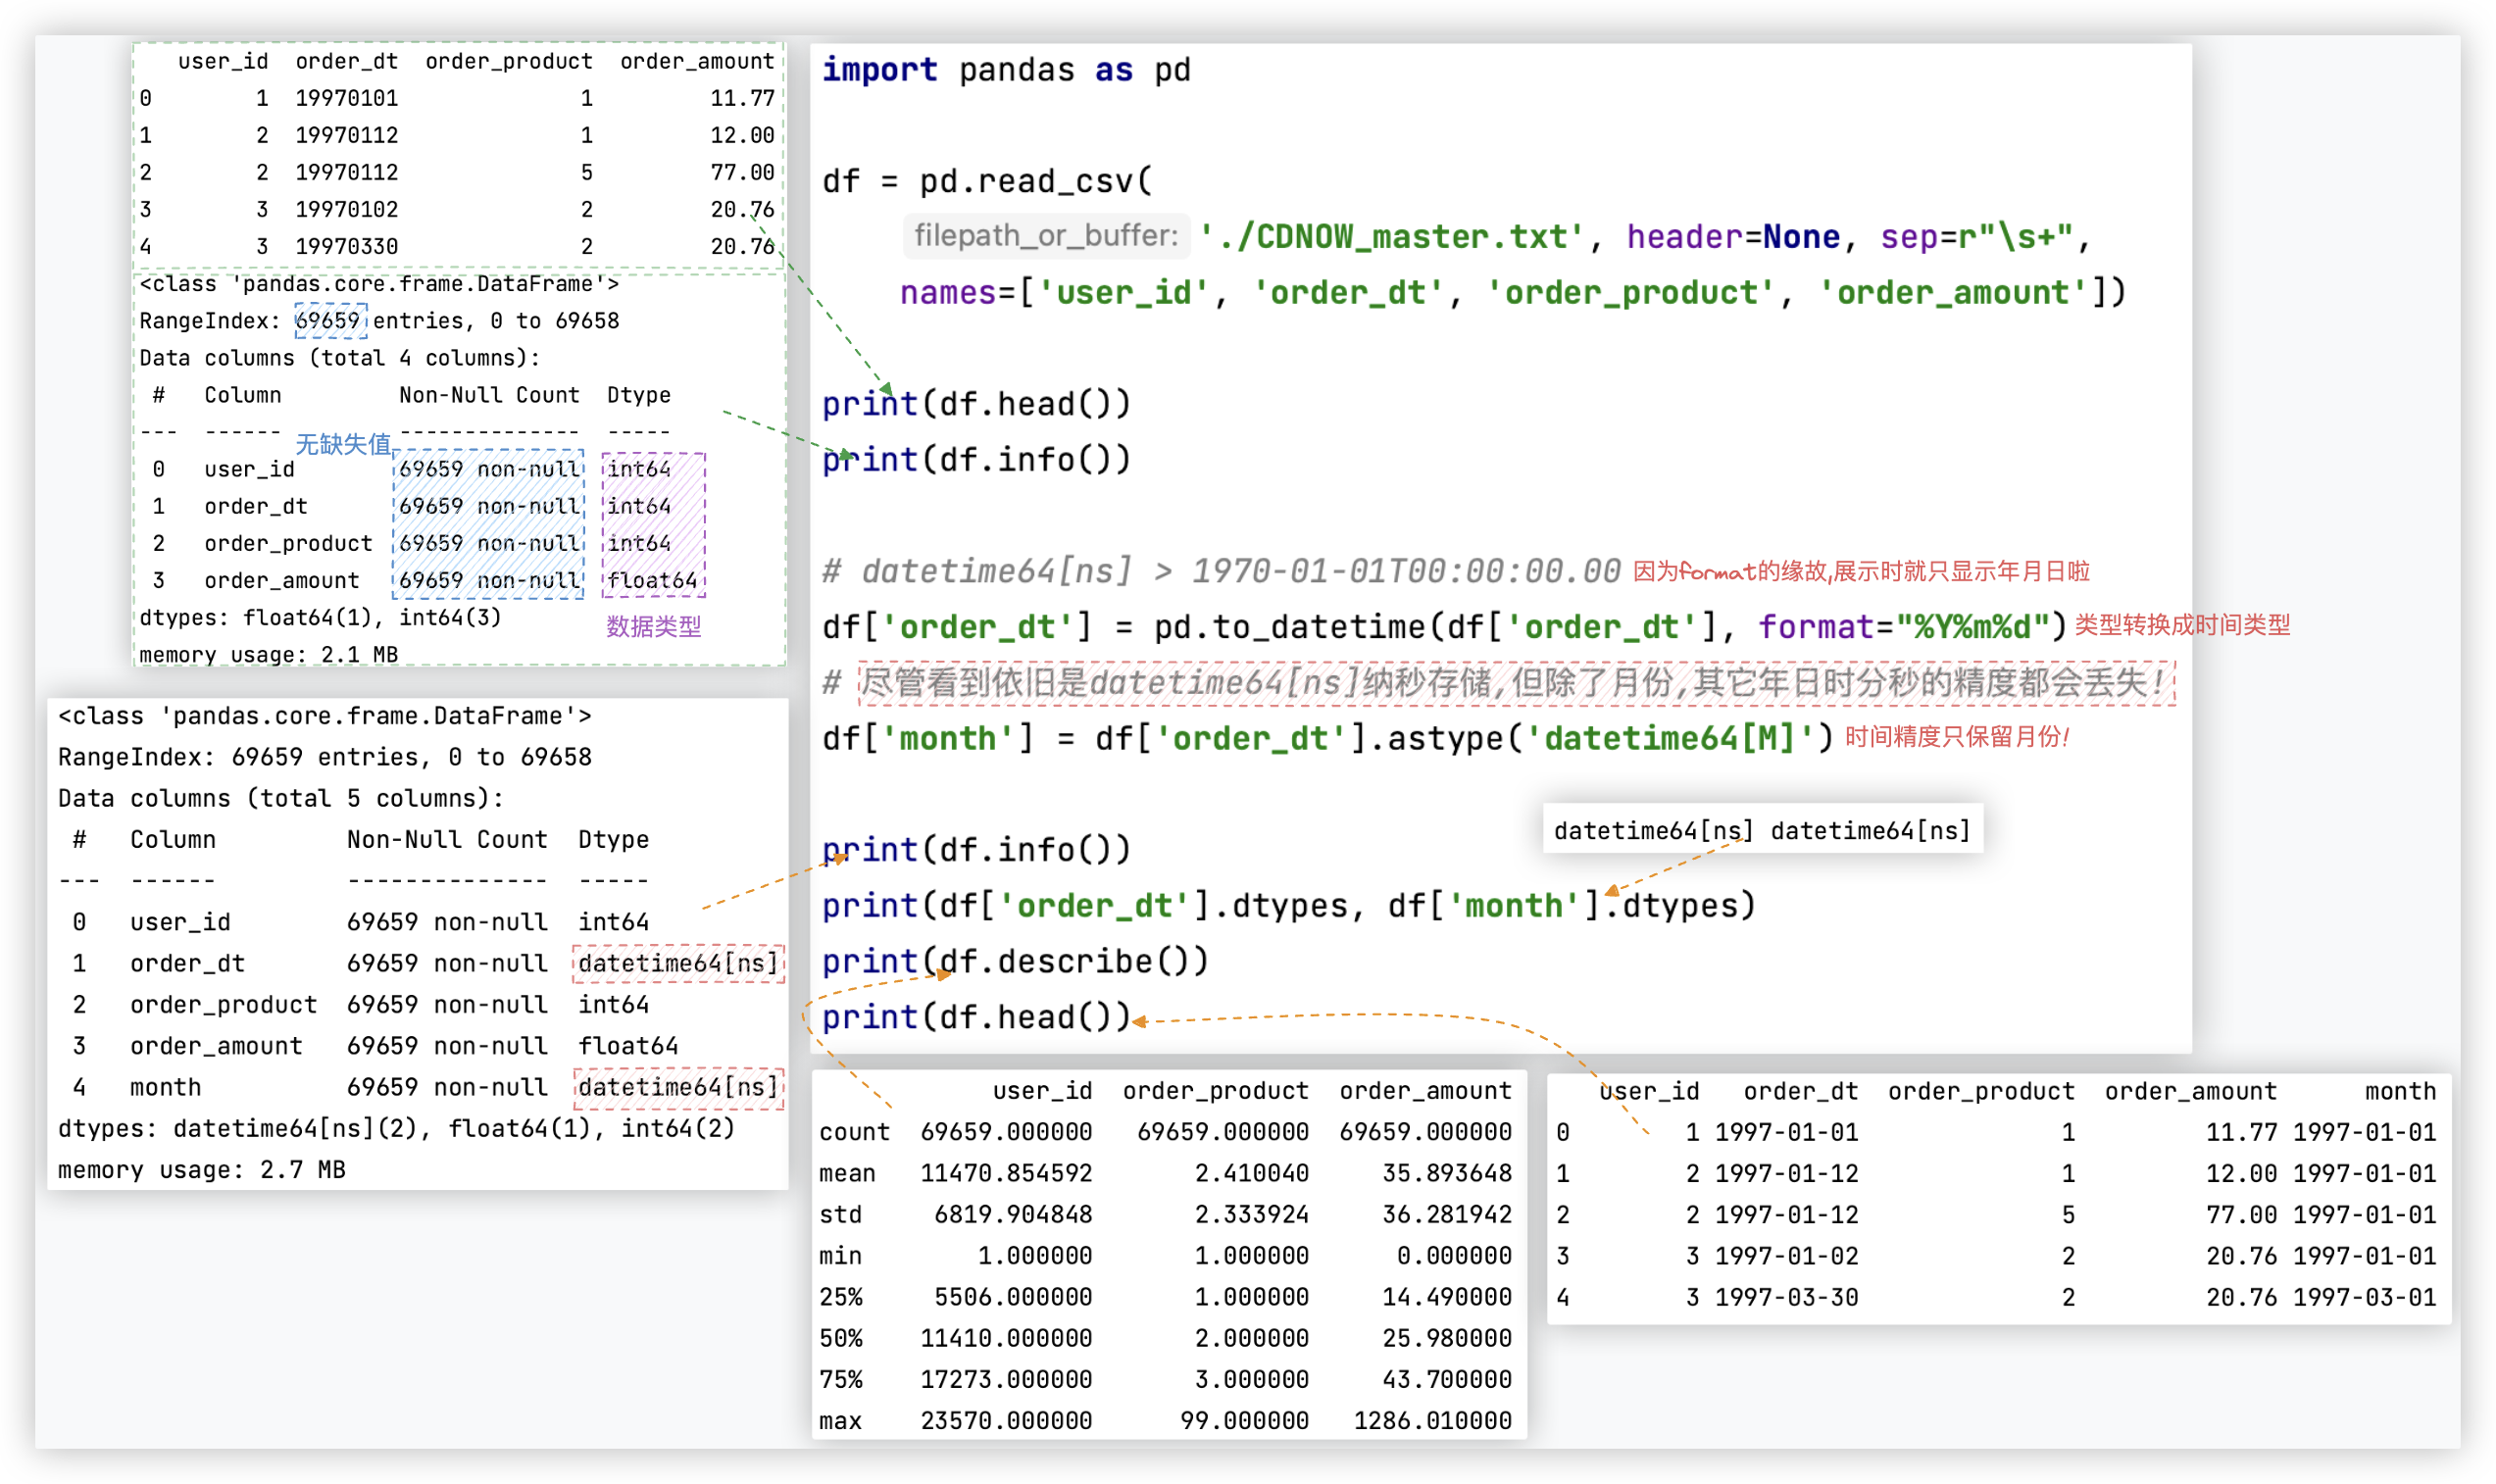This screenshot has width=2496, height=1484.
Task: Click the max order_amount value 1286.010000
Action: pos(1432,1420)
